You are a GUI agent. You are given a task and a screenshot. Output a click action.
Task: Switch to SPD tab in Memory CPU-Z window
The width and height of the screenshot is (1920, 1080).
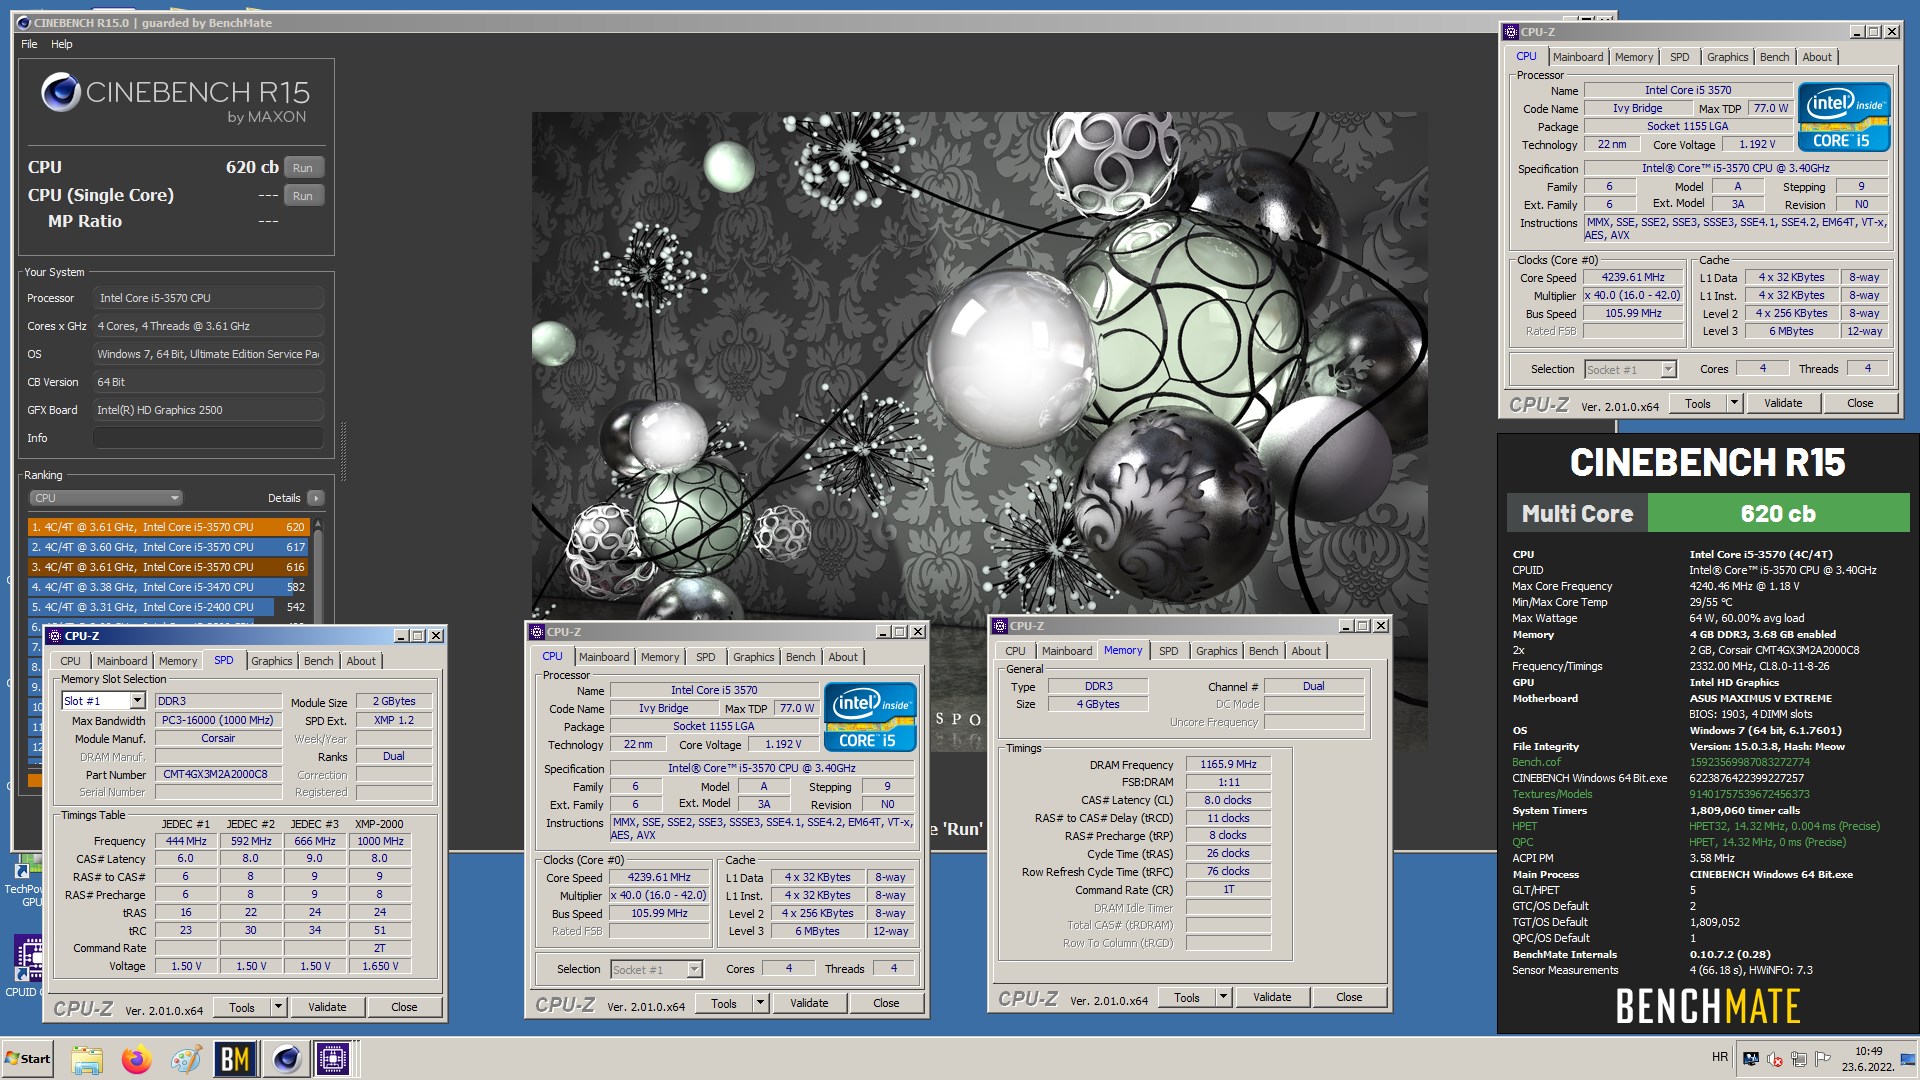(1169, 651)
